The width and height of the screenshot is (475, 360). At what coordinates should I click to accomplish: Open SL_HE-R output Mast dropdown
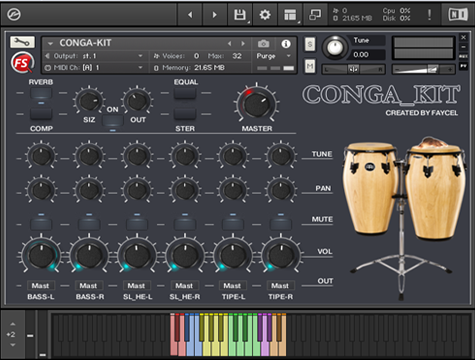184,286
